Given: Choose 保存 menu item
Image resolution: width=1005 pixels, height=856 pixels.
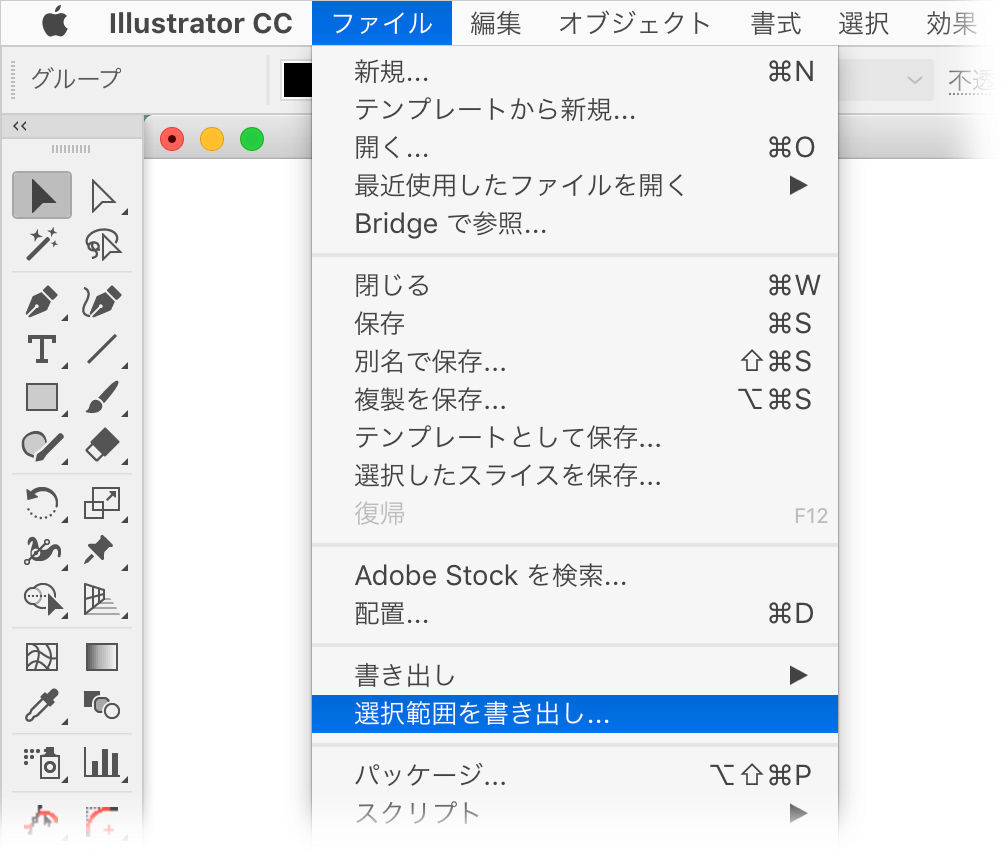Looking at the screenshot, I should click(574, 324).
